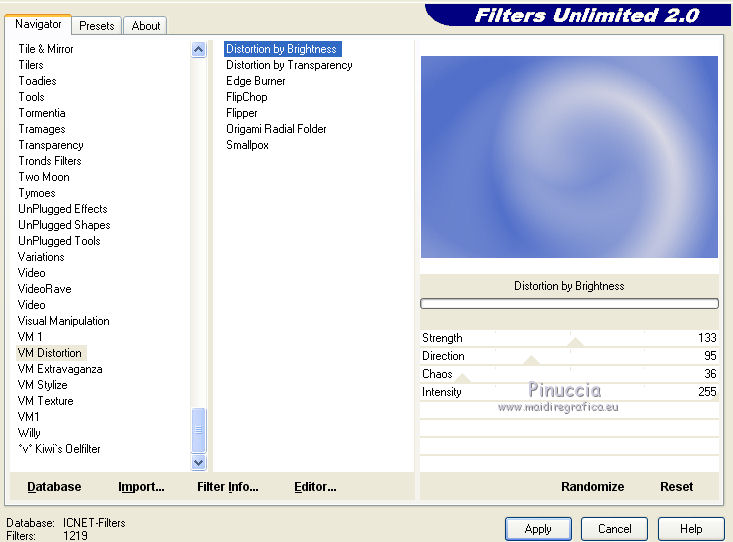Select FlipChop filter
Screen dimensions: 733x542
(x=246, y=97)
